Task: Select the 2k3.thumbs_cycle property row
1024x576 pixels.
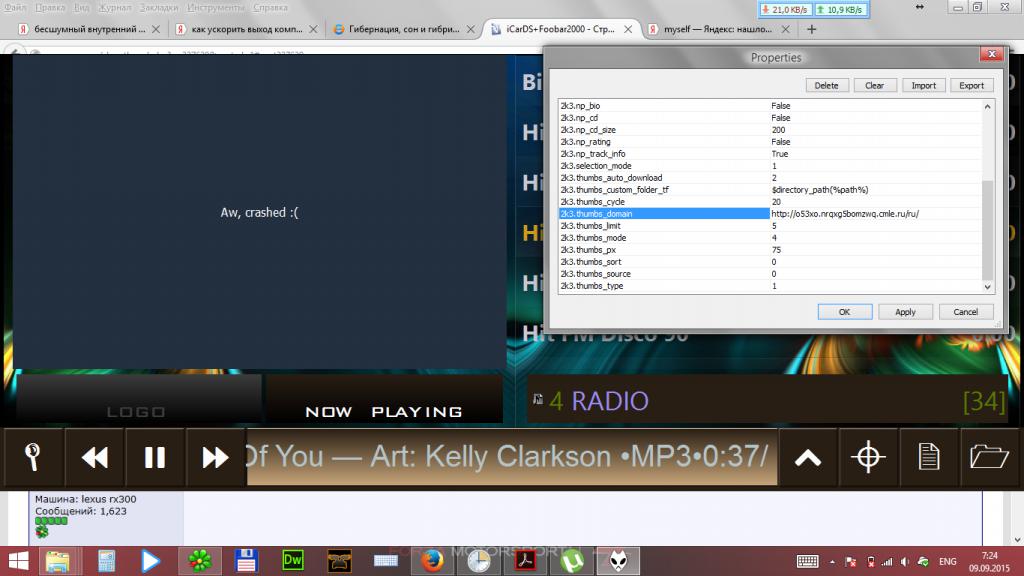Action: [769, 202]
